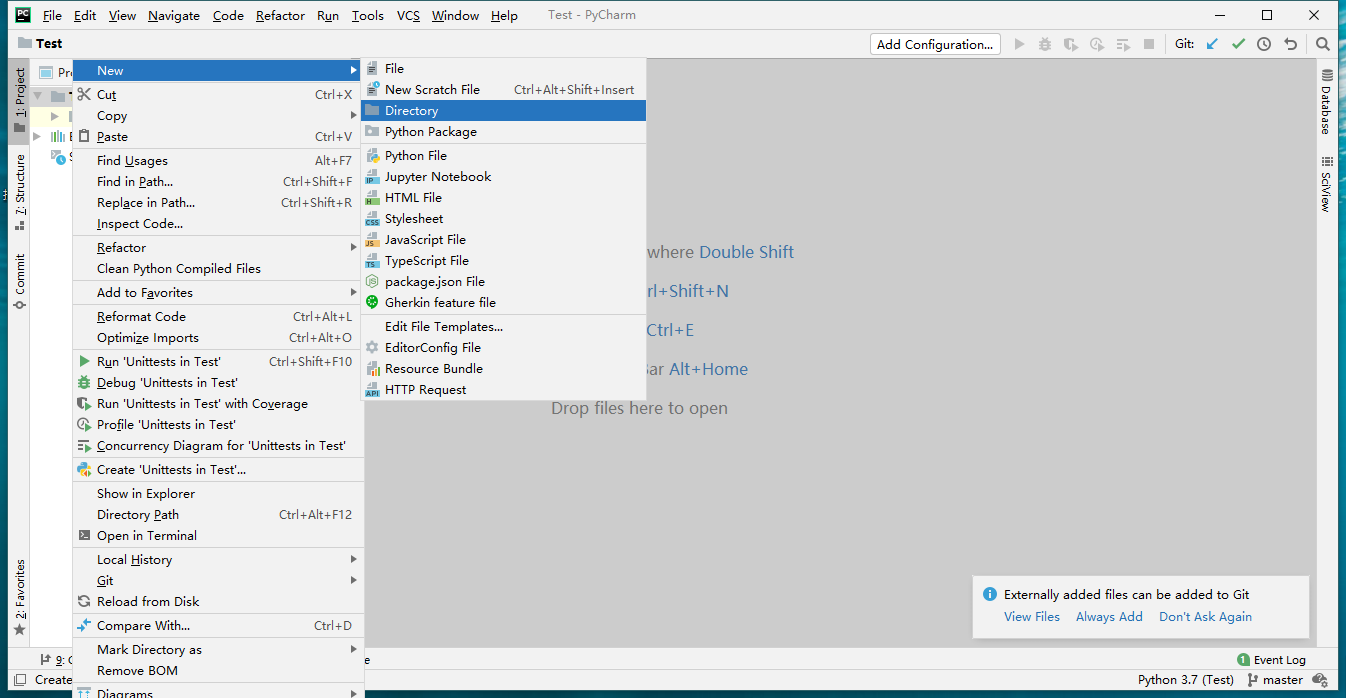Viewport: 1346px width, 698px height.
Task: Open the SciView tool window tab
Action: [1326, 183]
